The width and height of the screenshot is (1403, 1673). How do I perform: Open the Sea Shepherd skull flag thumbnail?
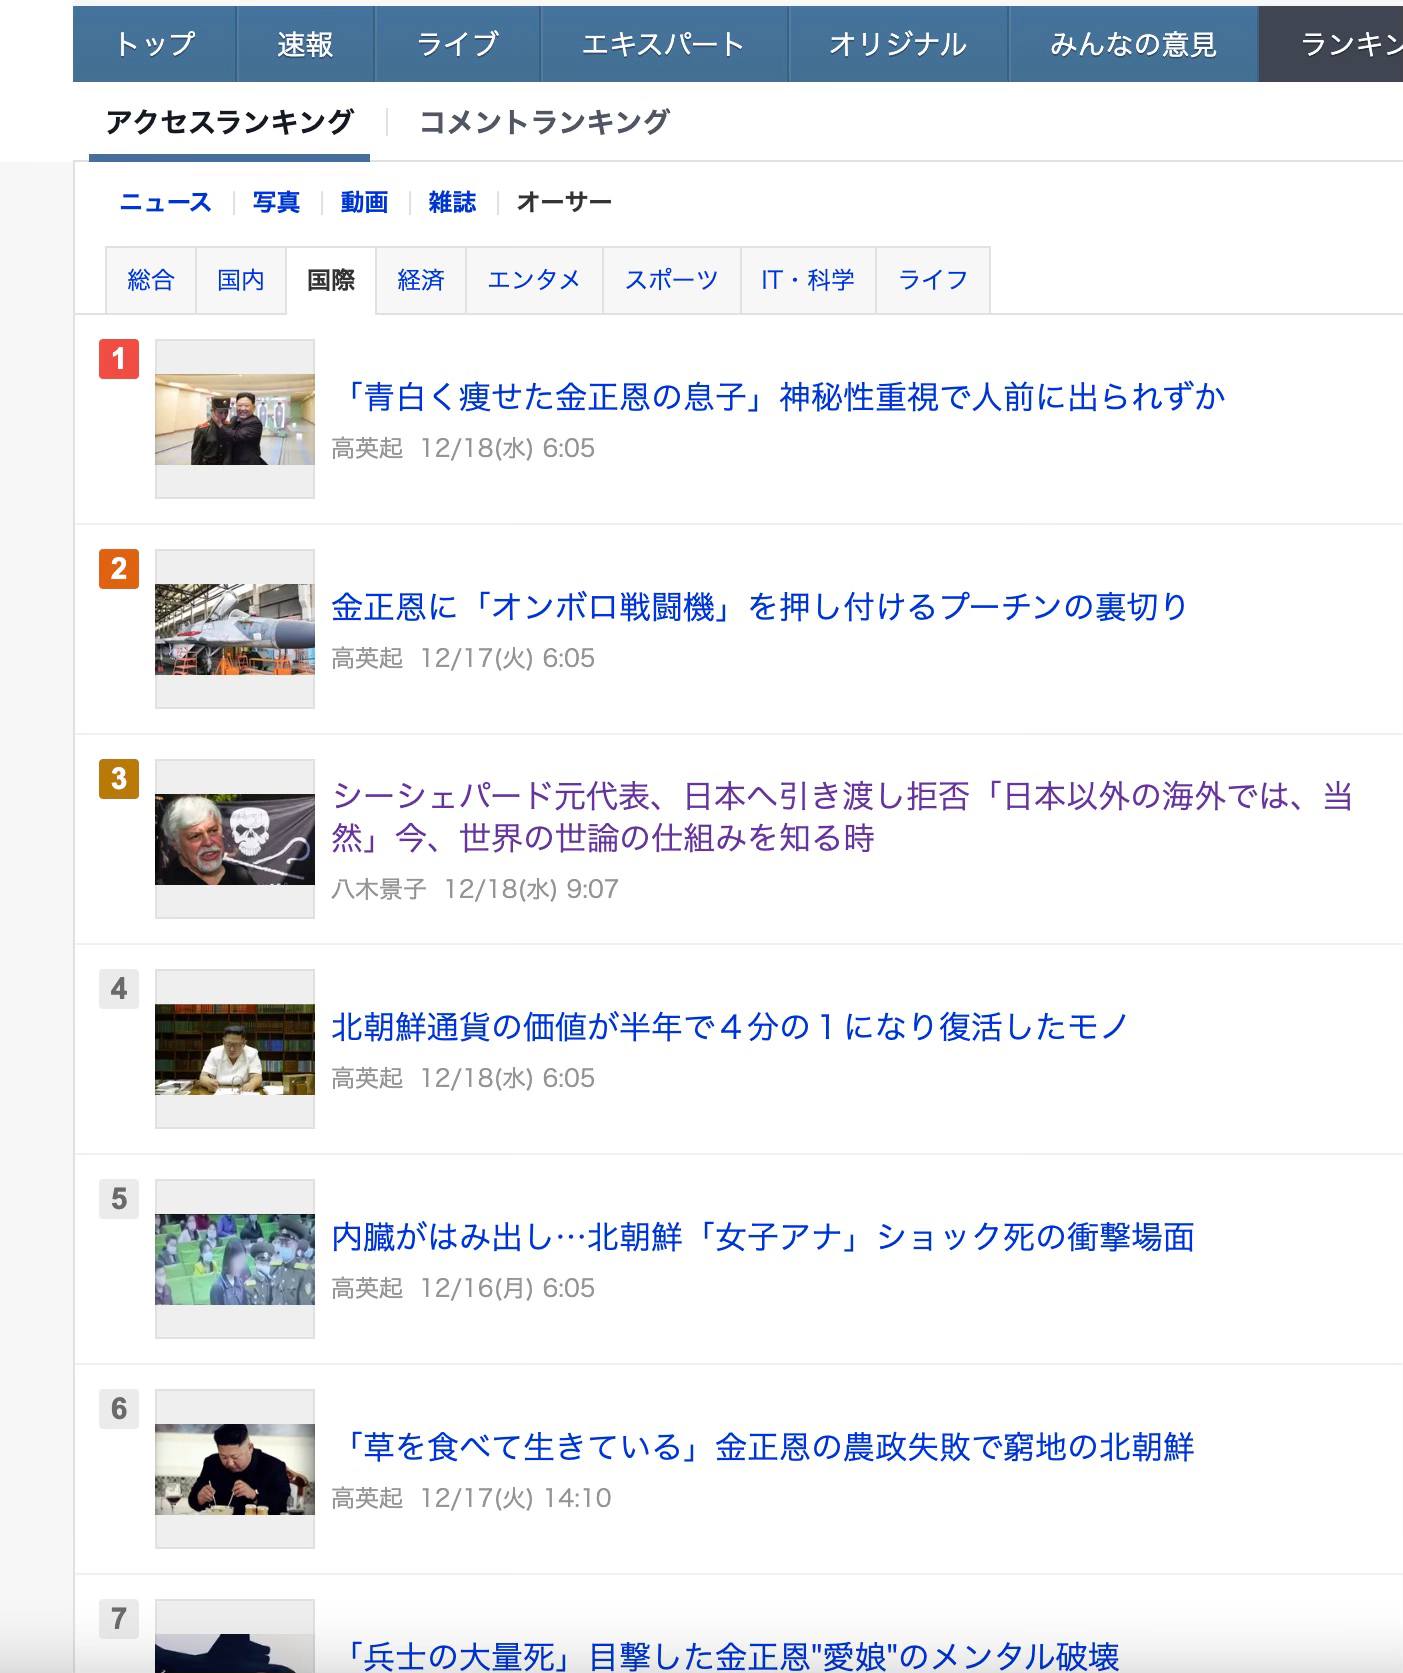[235, 839]
